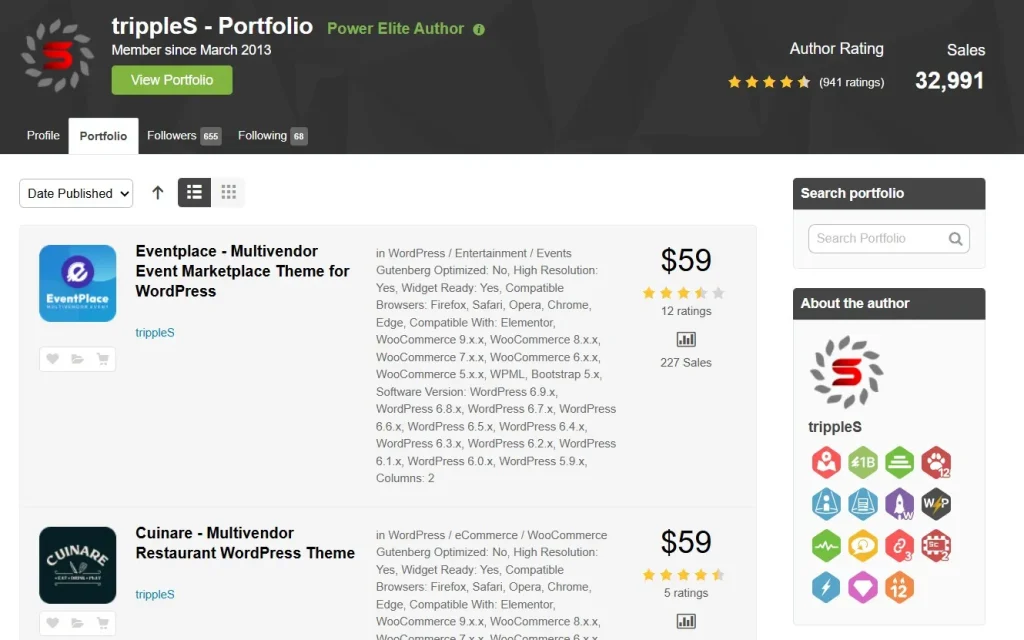Image resolution: width=1024 pixels, height=640 pixels.
Task: Add Eventplace to favorites with heart icon
Action: pyautogui.click(x=52, y=359)
